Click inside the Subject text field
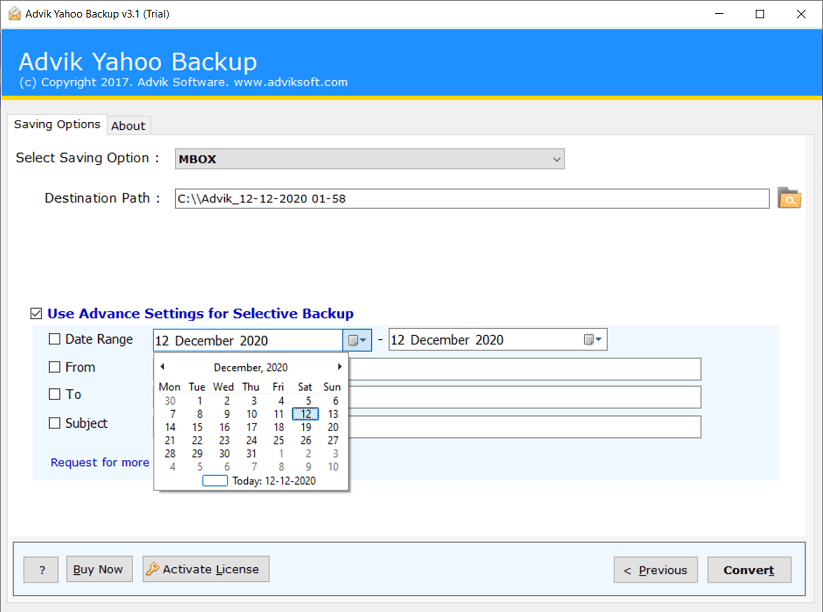The image size is (823, 612). (525, 427)
